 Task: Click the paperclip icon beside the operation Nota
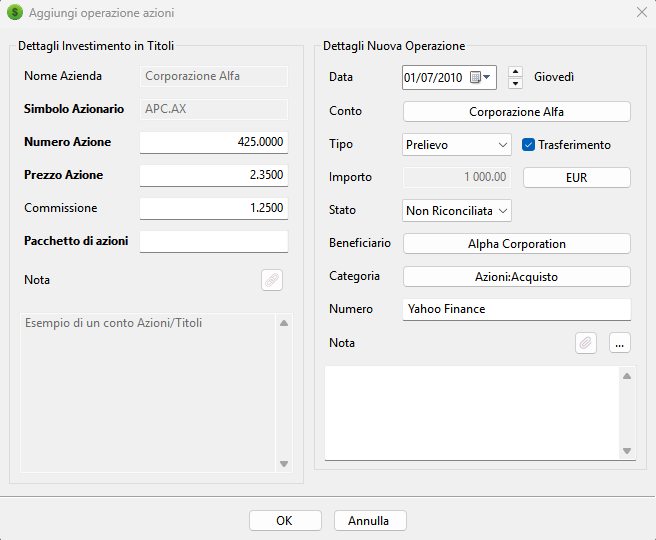(x=586, y=343)
